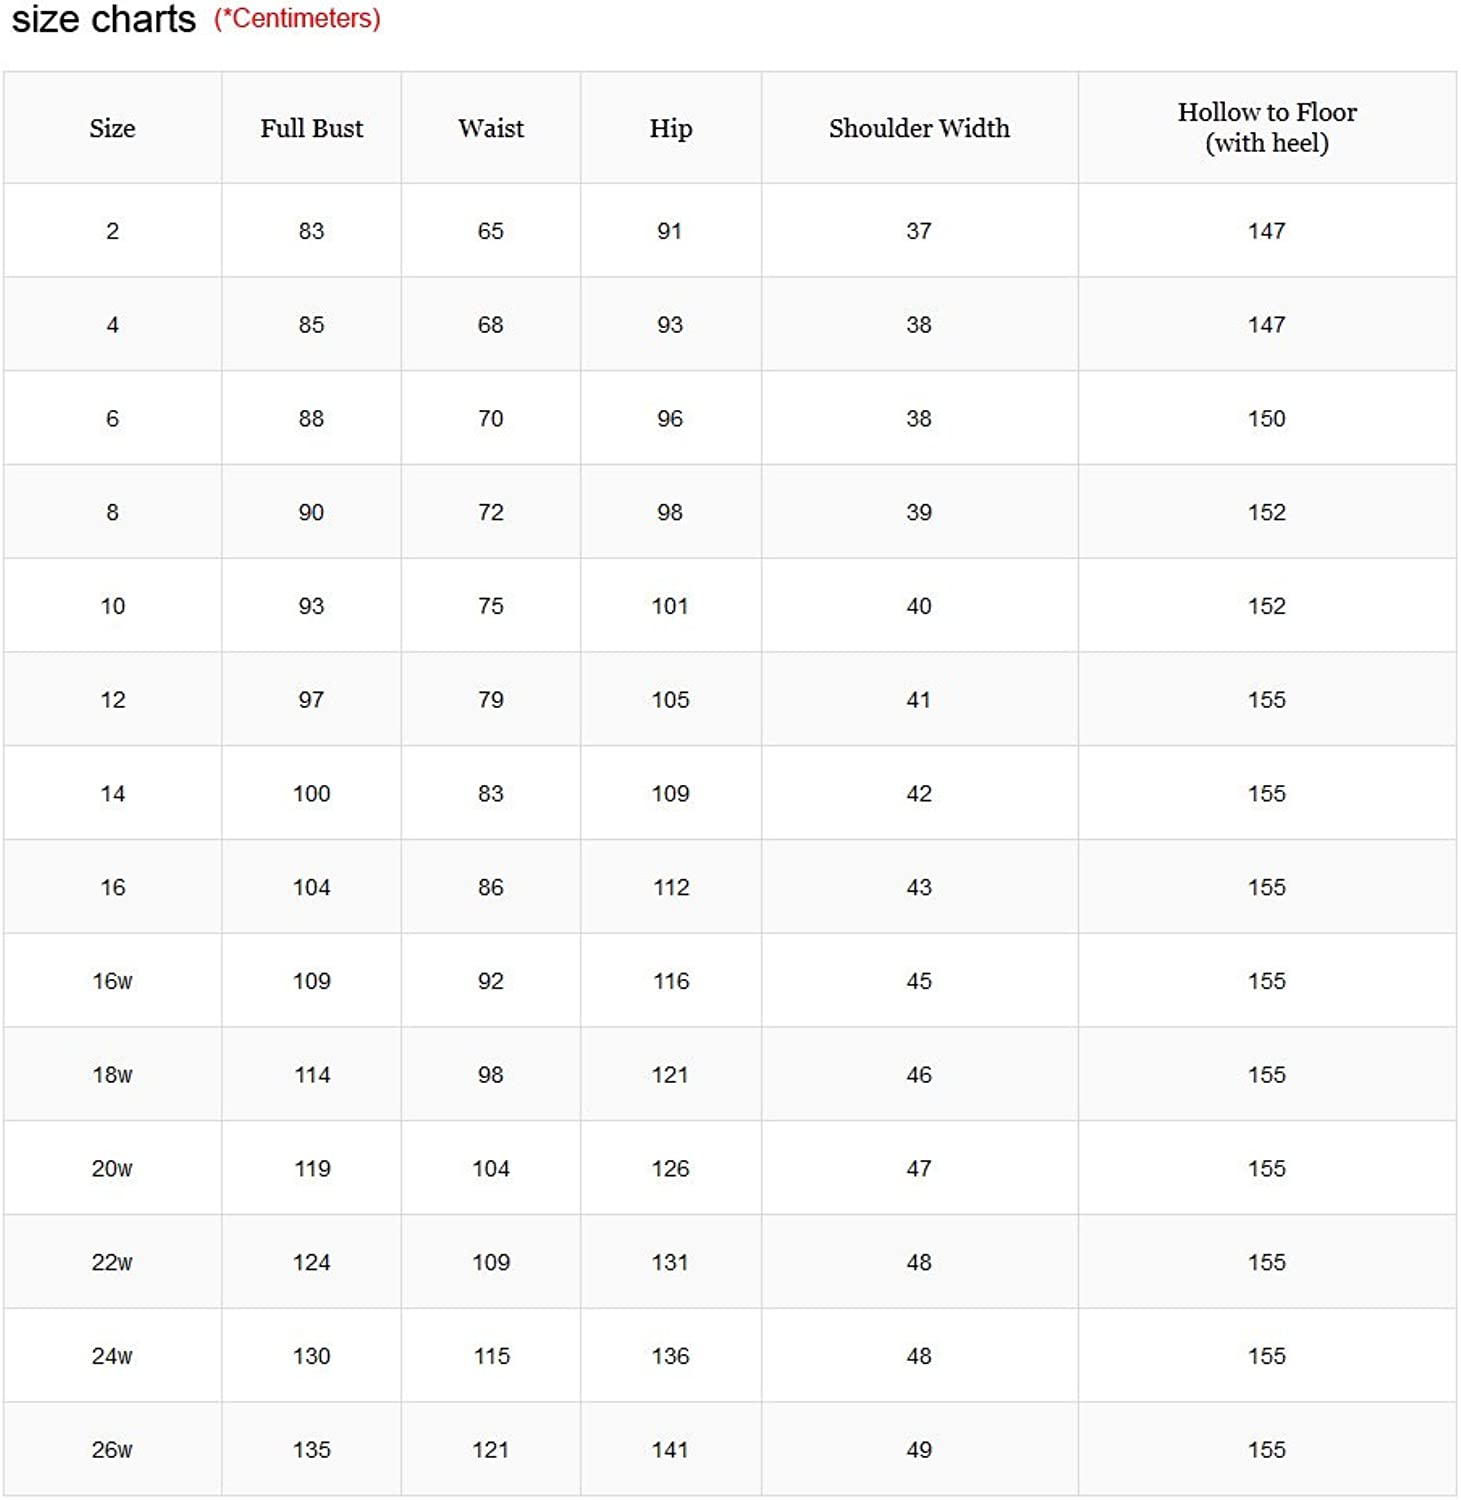This screenshot has width=1461, height=1500.
Task: Click the Waist column header
Action: coord(491,128)
